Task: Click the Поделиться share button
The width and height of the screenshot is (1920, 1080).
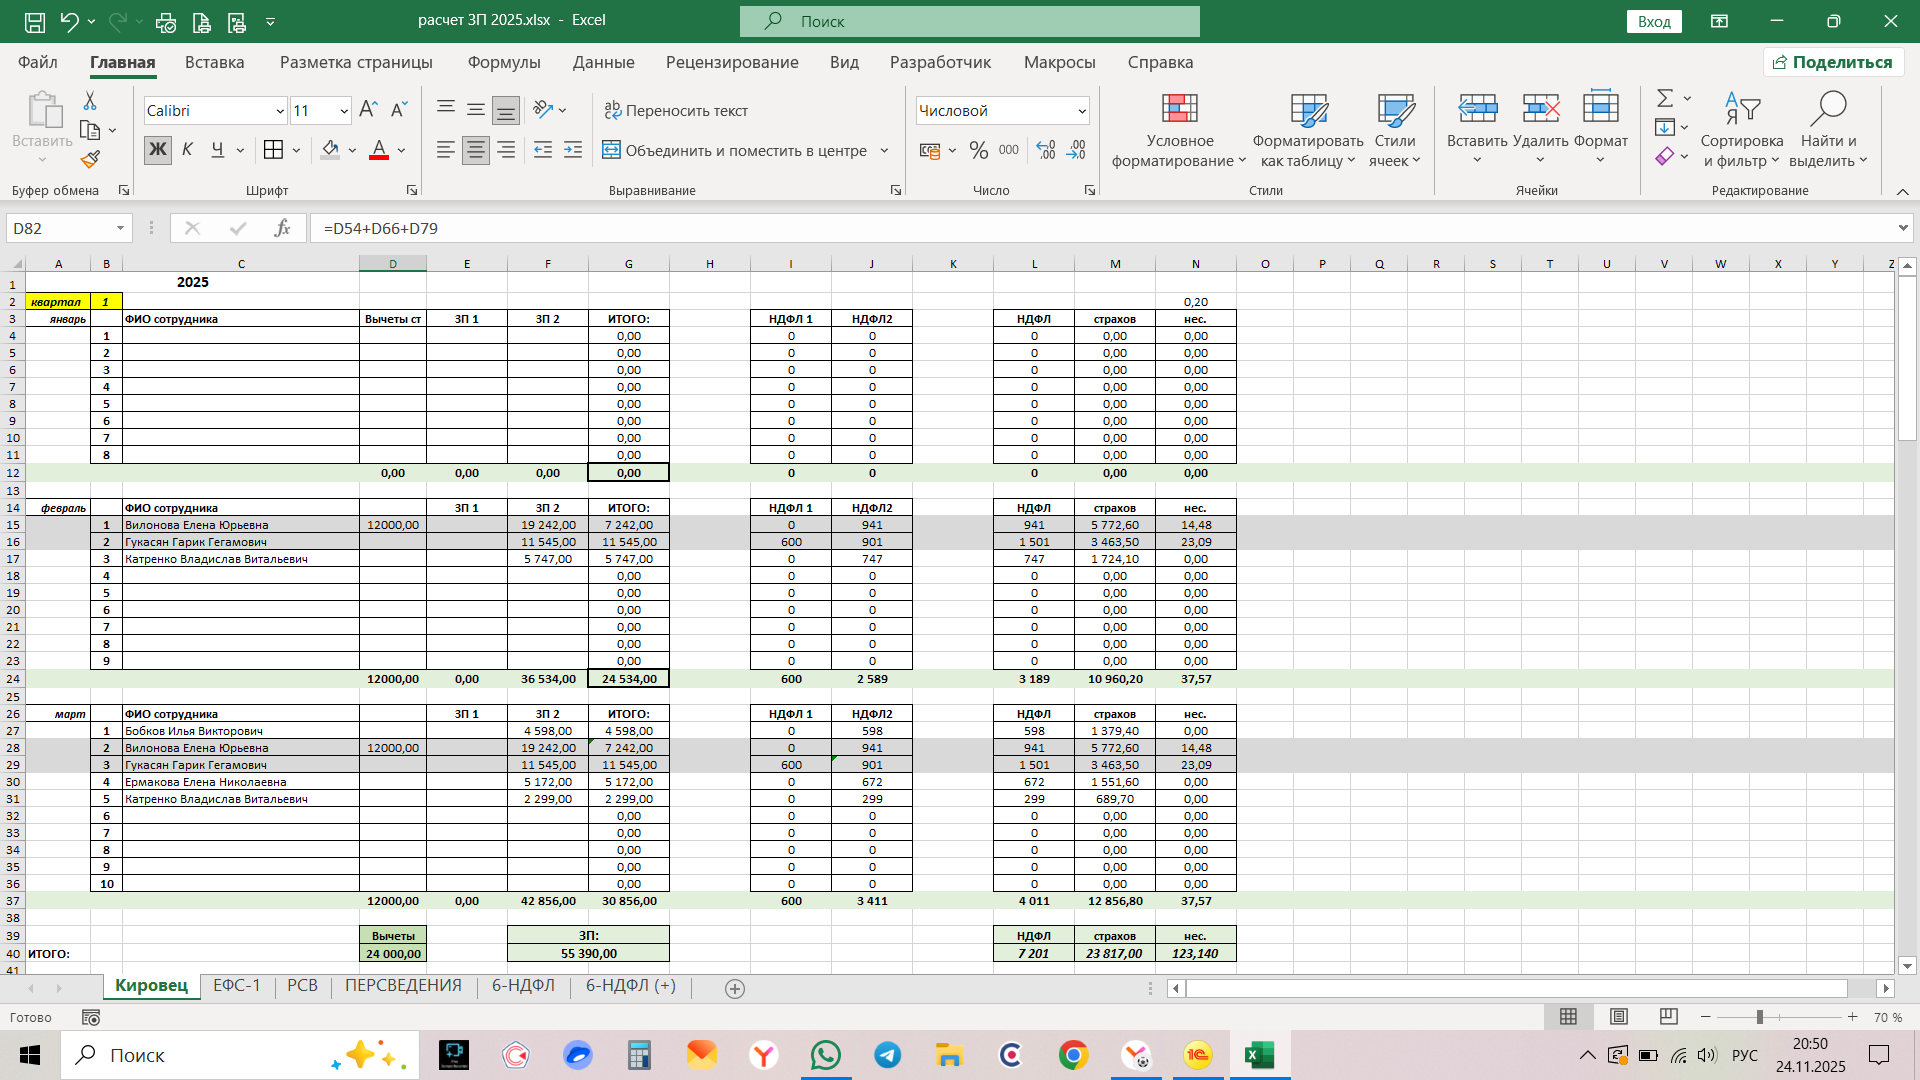Action: click(1832, 62)
